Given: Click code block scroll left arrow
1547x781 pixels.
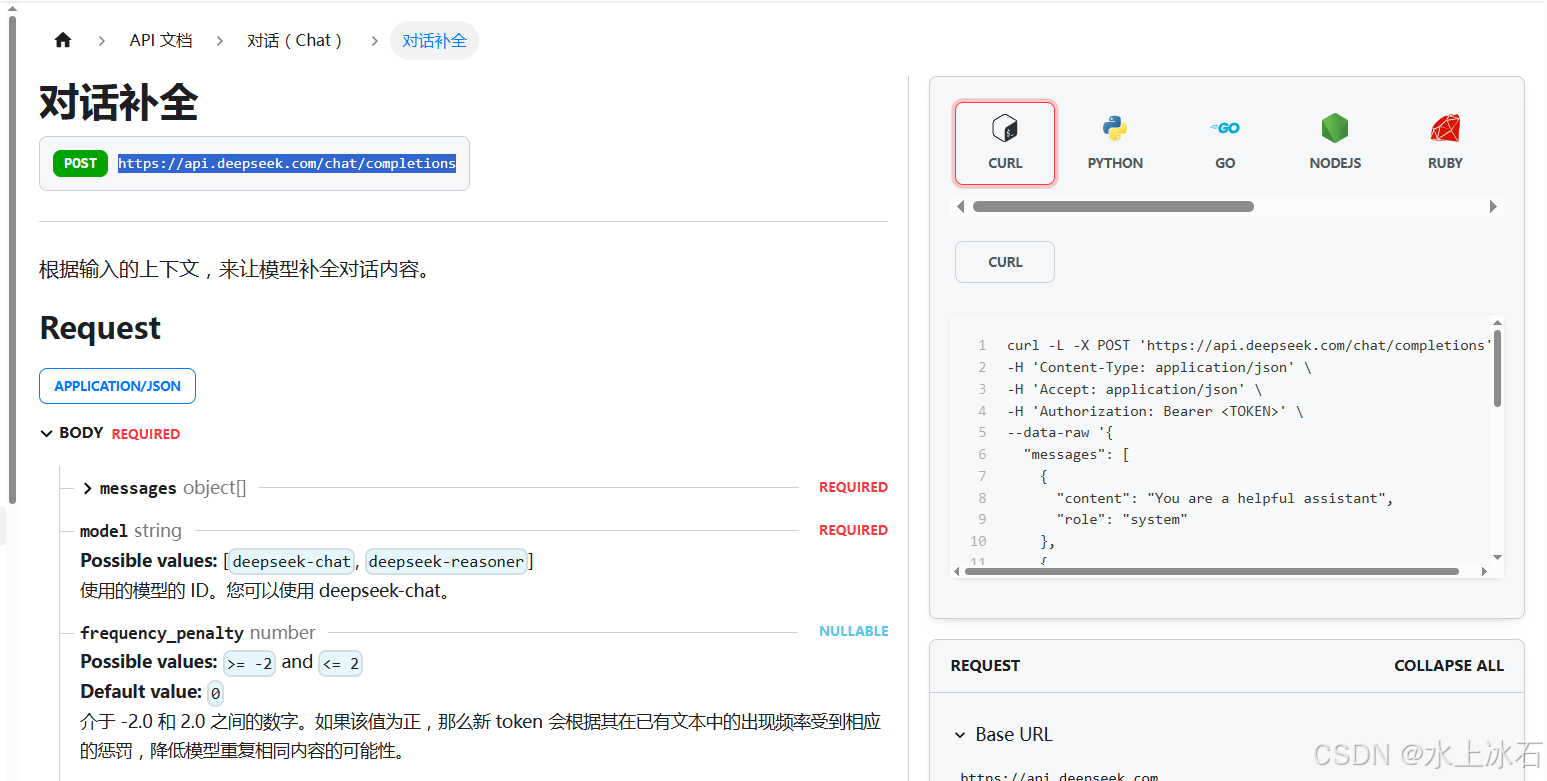Looking at the screenshot, I should click(957, 572).
